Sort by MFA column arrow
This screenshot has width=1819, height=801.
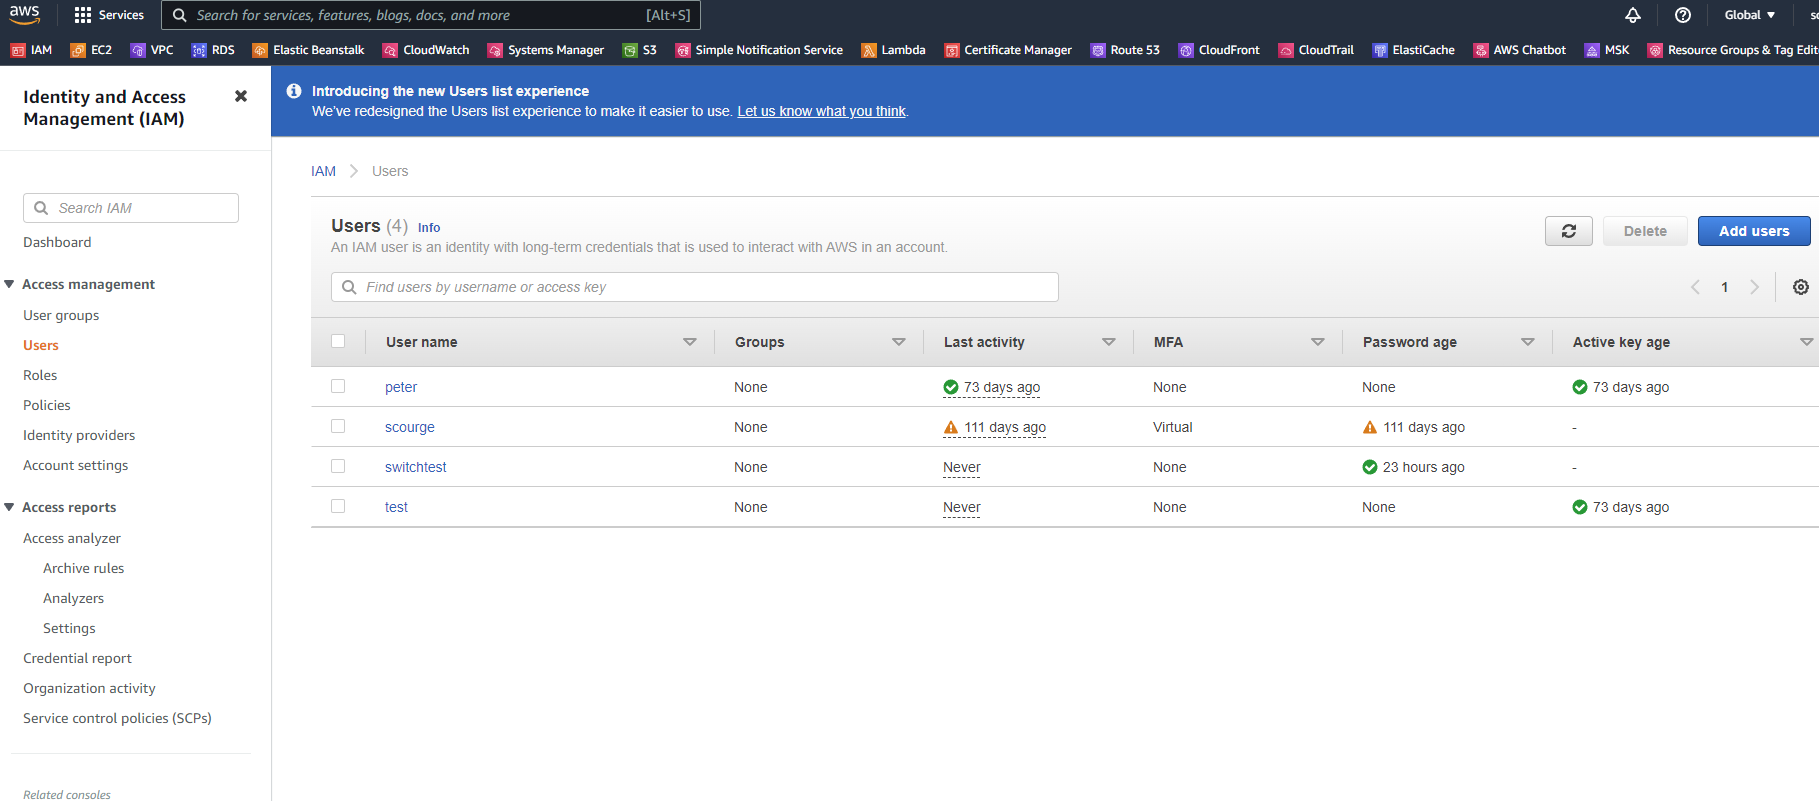pos(1318,342)
